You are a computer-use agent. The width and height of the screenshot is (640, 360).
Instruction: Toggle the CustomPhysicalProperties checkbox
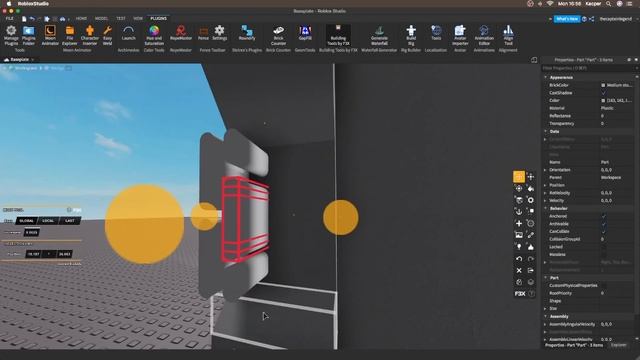point(603,285)
